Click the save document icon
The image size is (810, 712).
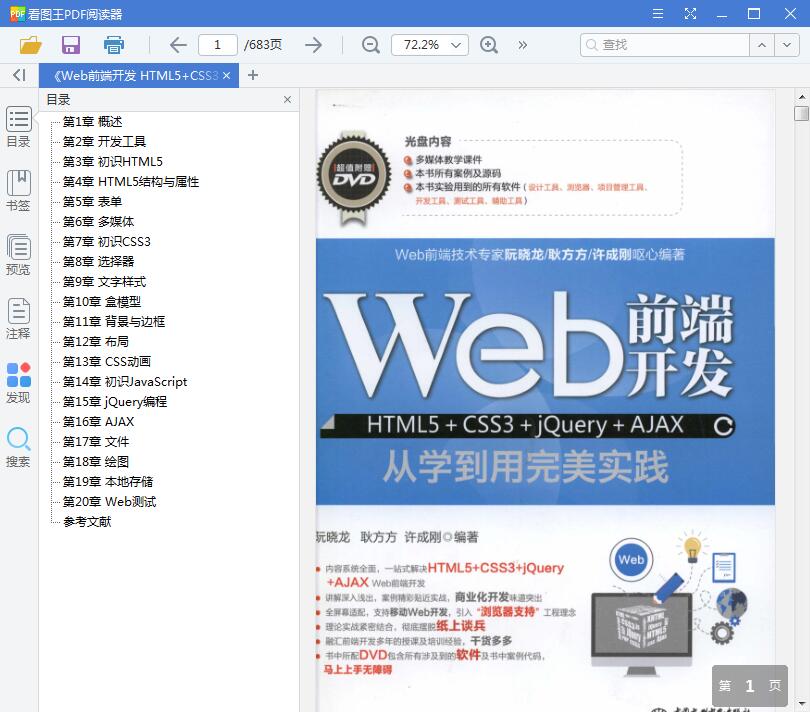pyautogui.click(x=71, y=45)
